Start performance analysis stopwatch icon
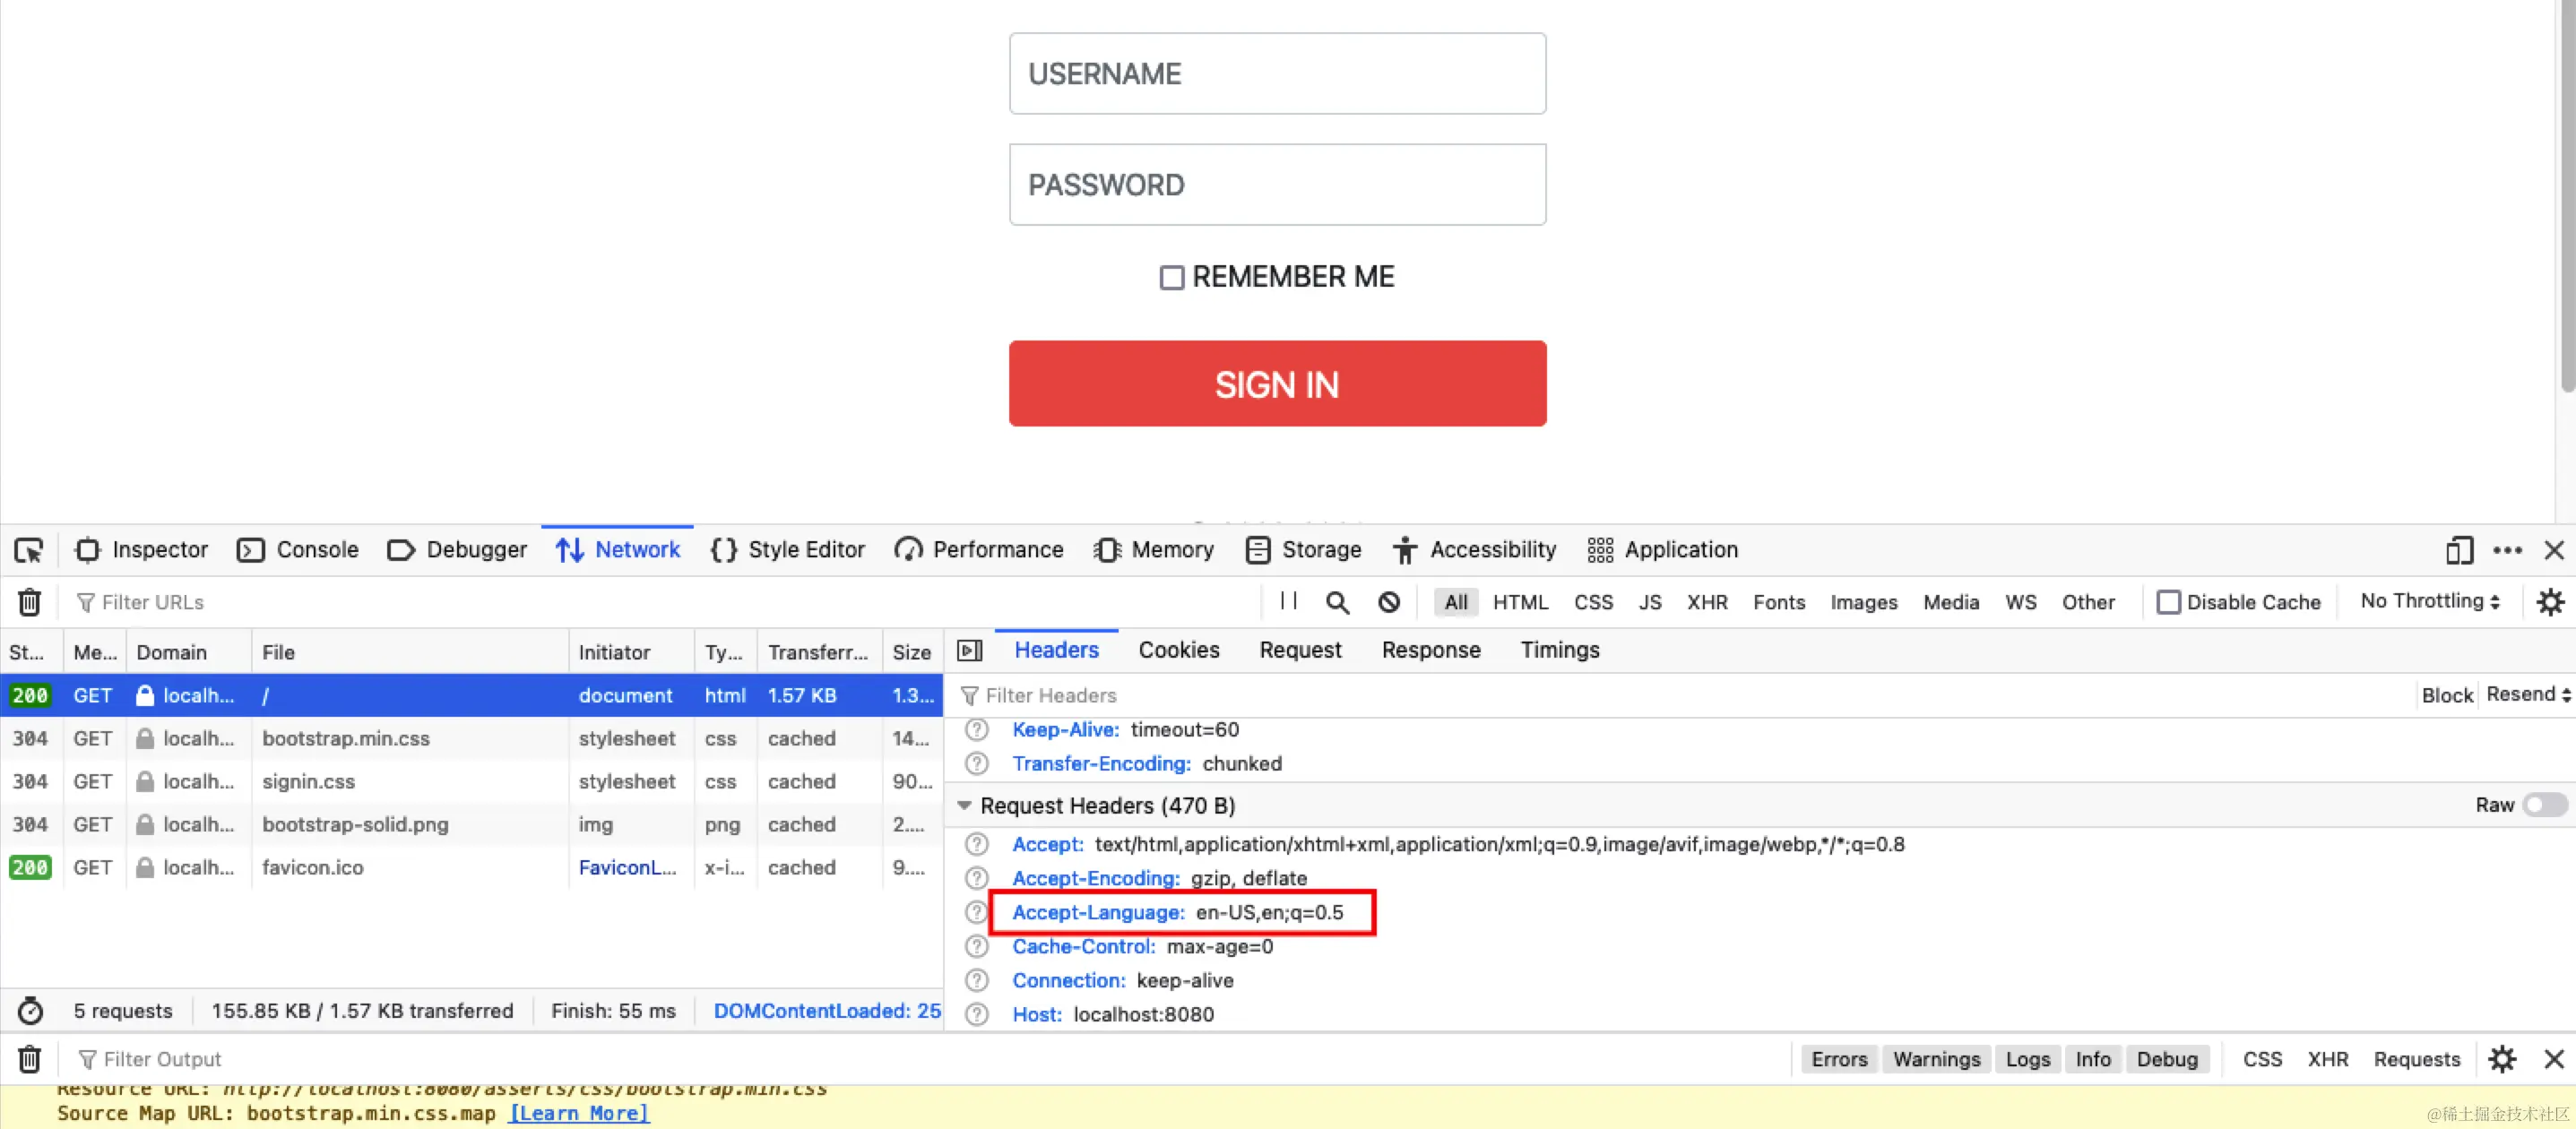Screen dimensions: 2576x1129 pos(30,1011)
